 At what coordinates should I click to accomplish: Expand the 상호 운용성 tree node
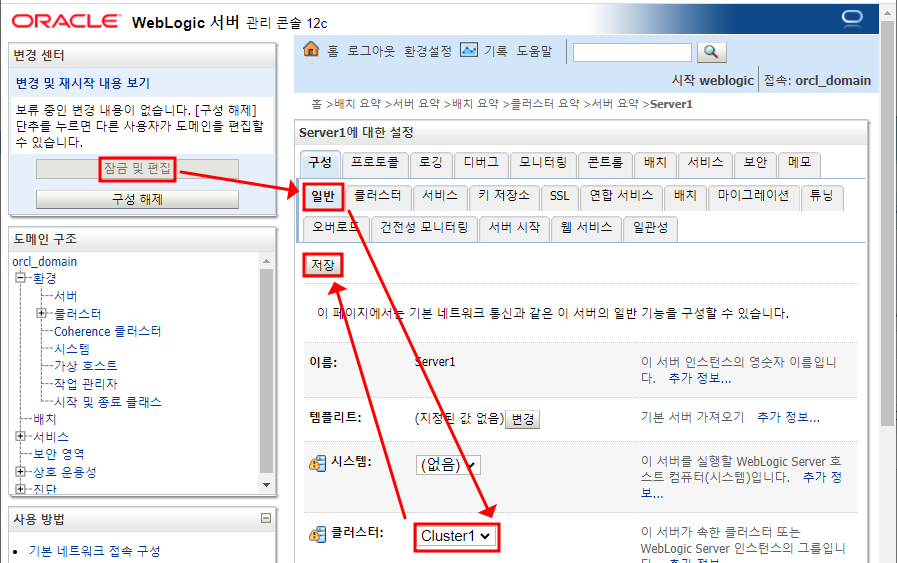tap(21, 471)
